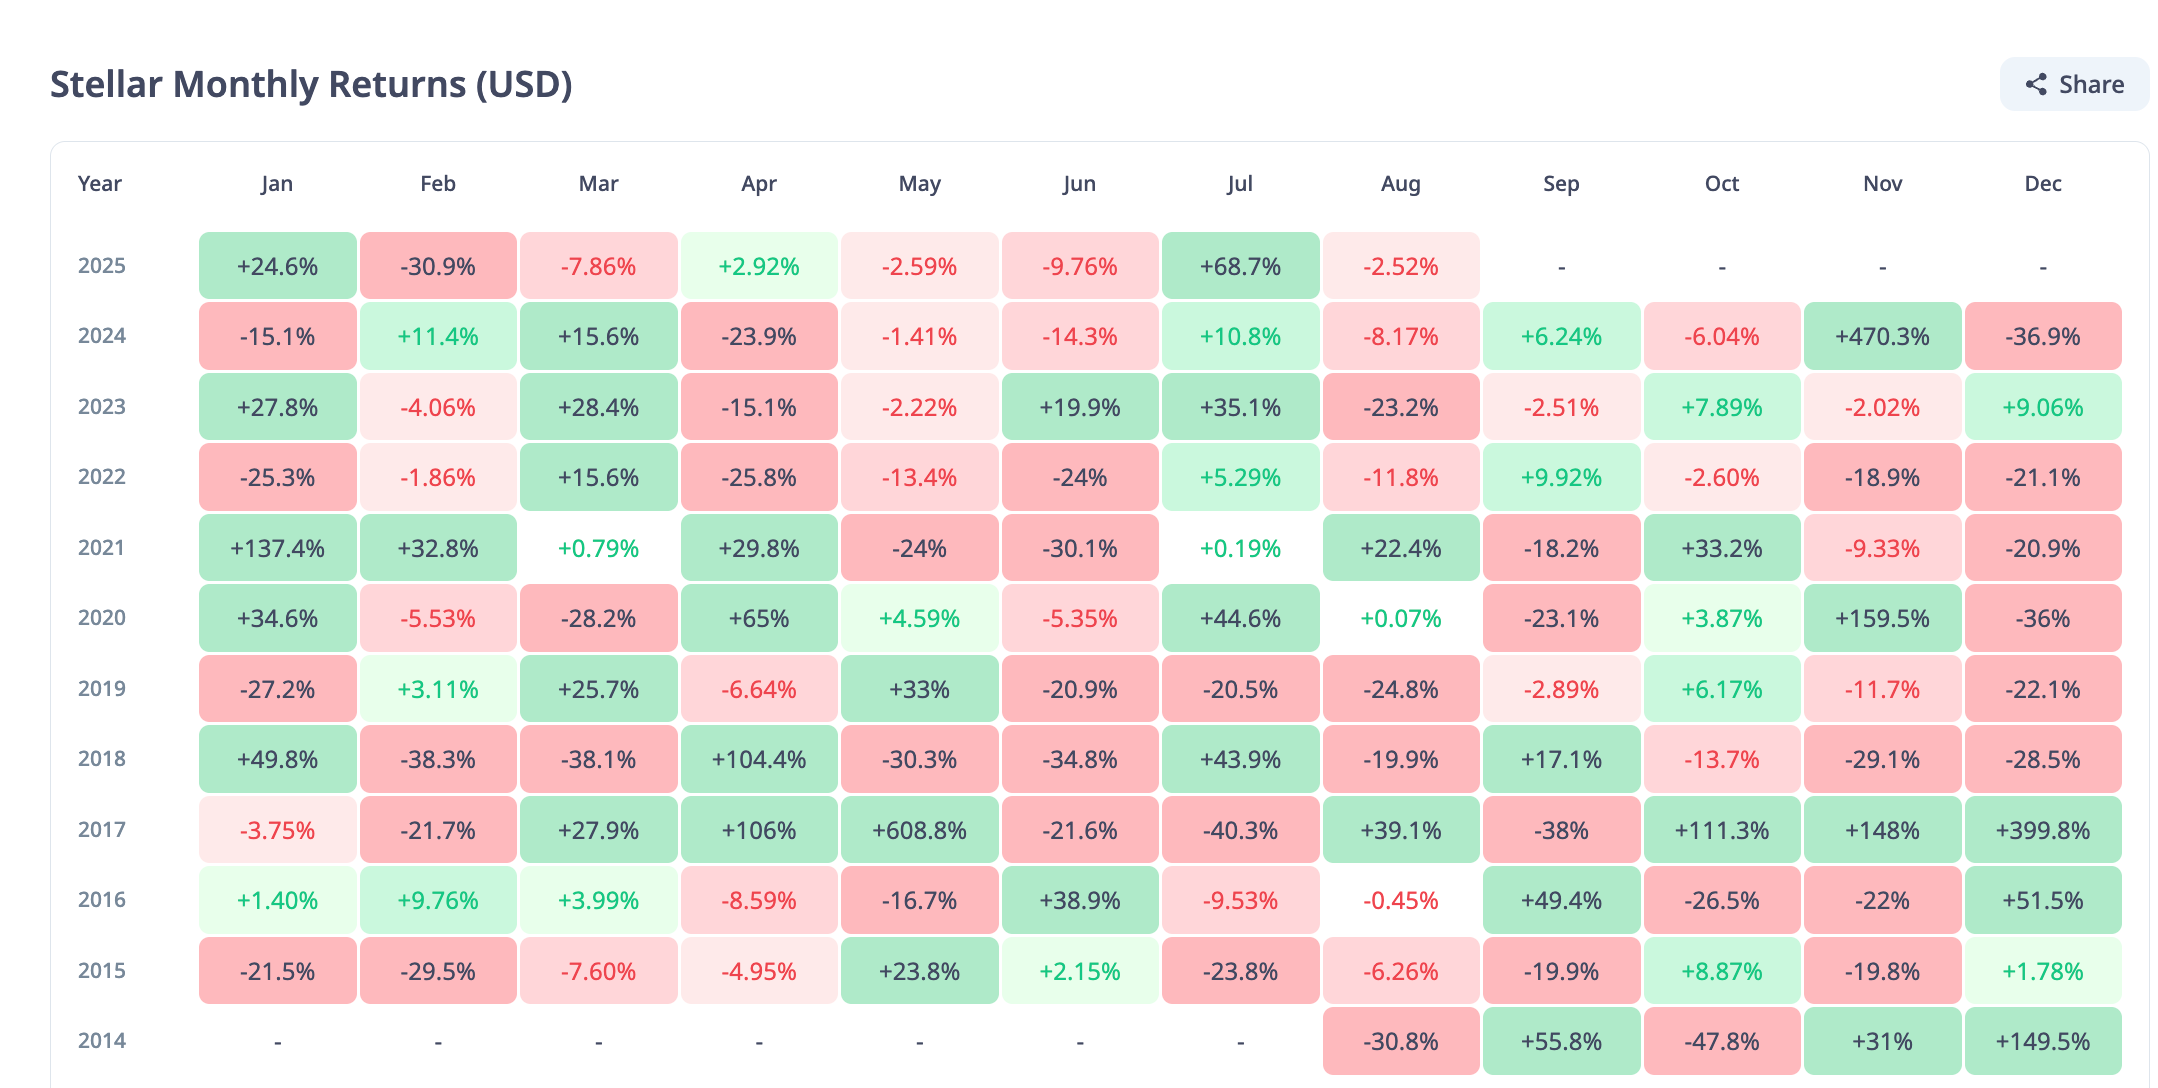Click the -47.8% October 2014 cell
Viewport: 2158px width, 1088px height.
[1722, 1041]
